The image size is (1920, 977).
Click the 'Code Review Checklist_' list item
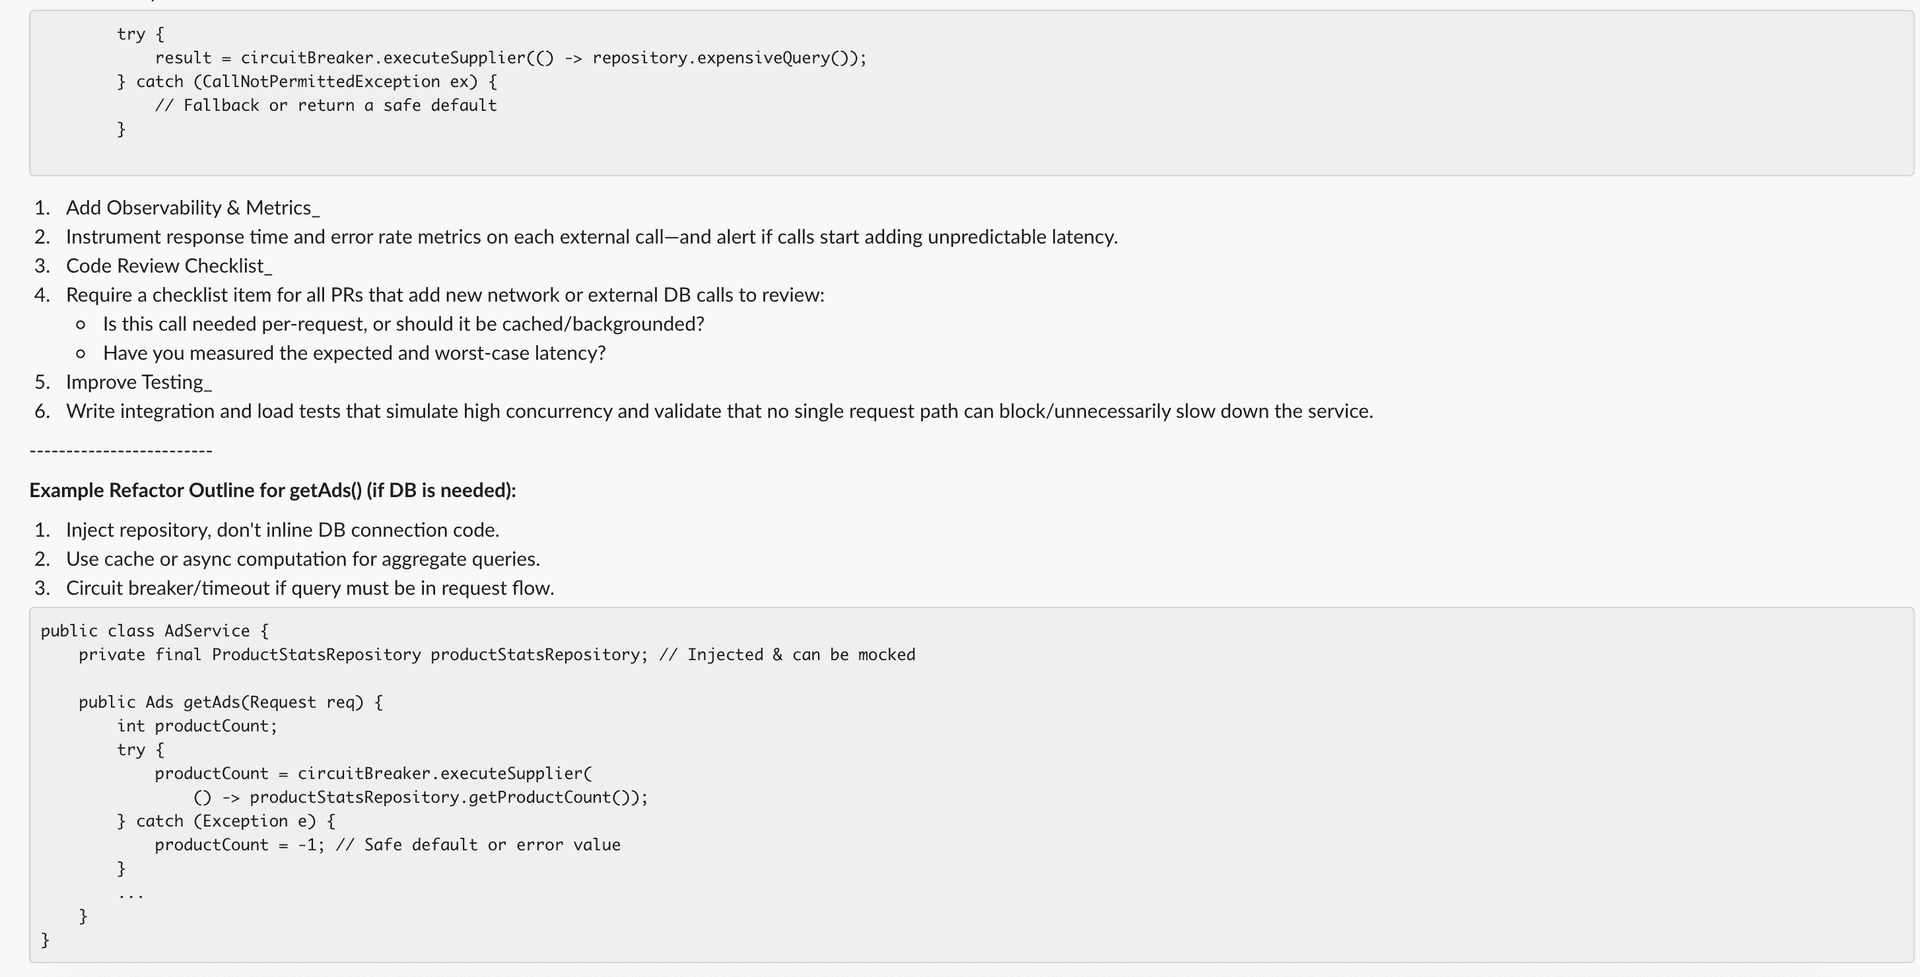(x=169, y=266)
